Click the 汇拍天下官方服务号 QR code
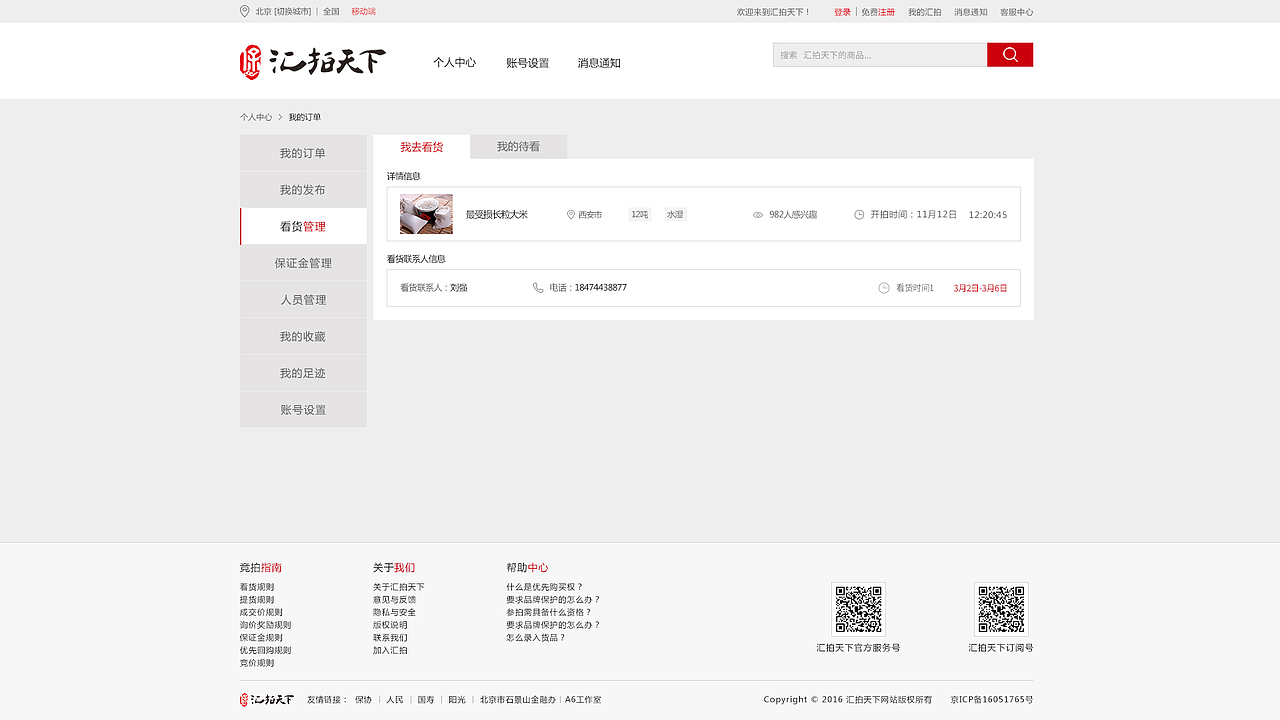Screen dimensions: 1280x720 coord(858,609)
